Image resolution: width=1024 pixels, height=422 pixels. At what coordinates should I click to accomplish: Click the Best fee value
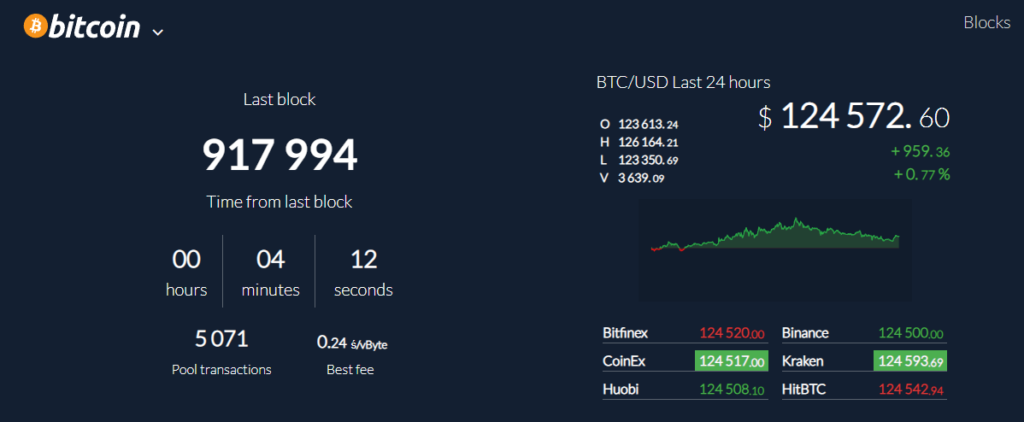coord(351,343)
